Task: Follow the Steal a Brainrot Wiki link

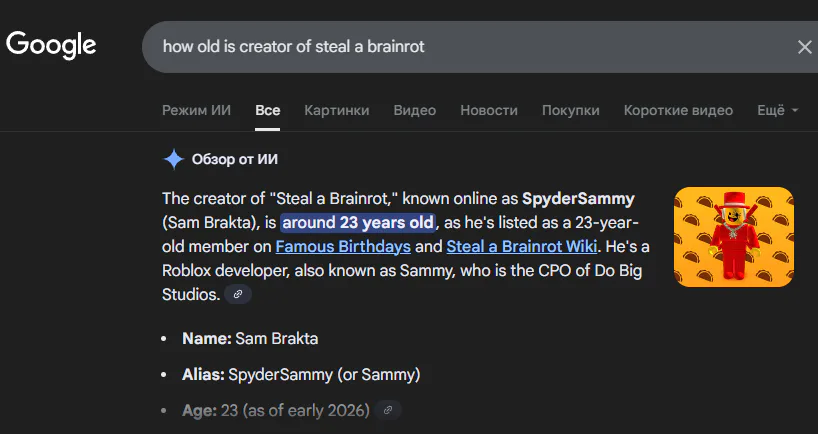Action: pyautogui.click(x=520, y=246)
